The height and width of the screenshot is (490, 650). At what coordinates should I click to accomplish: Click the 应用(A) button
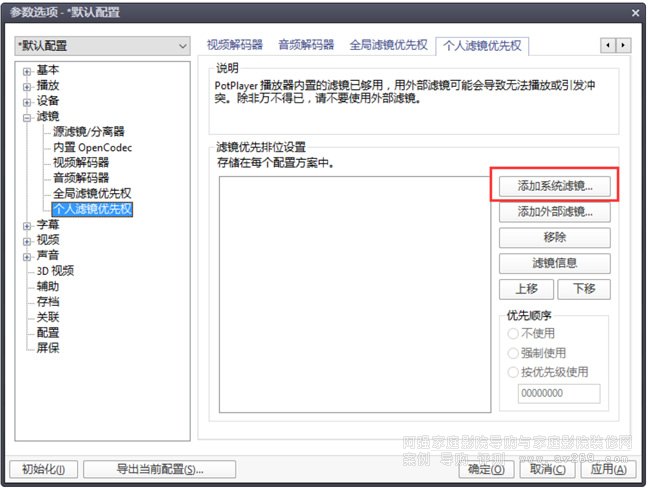pyautogui.click(x=608, y=469)
